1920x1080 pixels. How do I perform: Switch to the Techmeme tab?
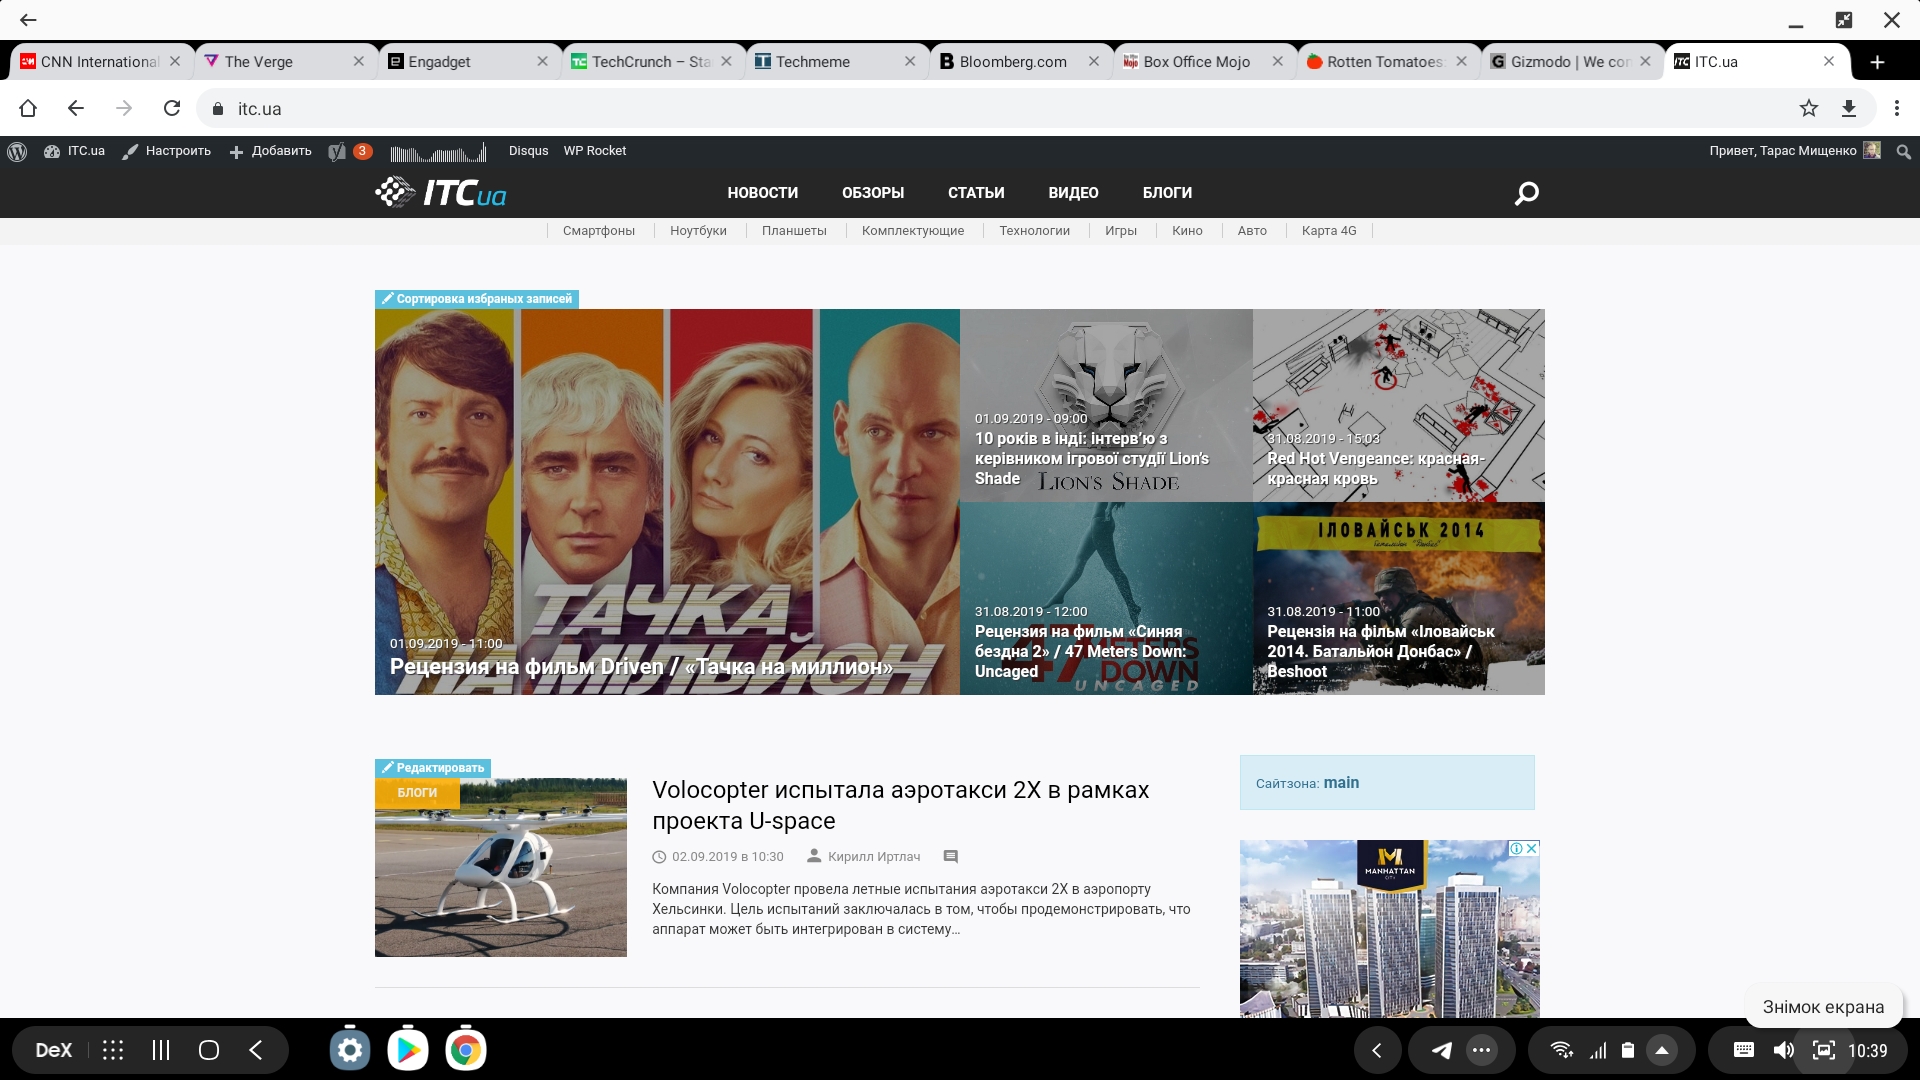pos(832,62)
